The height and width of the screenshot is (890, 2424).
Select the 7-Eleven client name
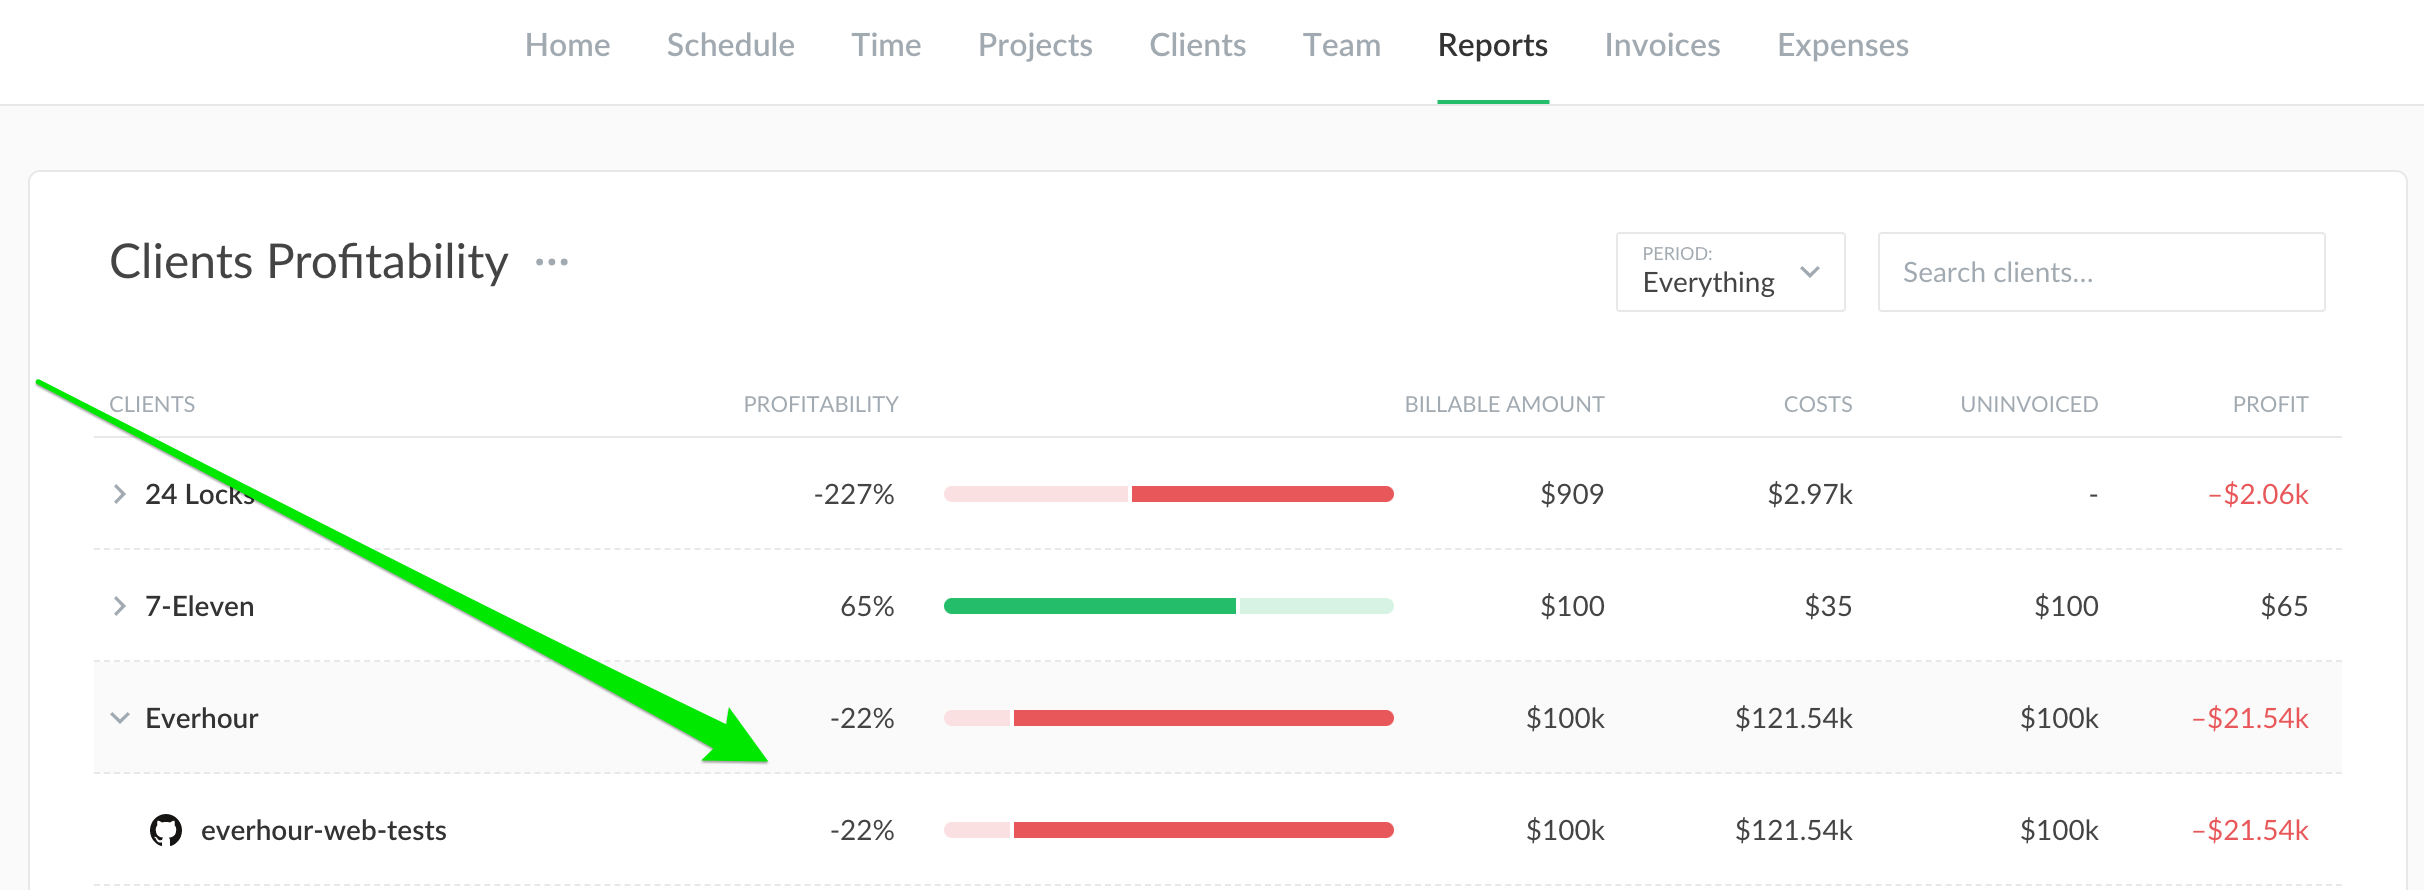tap(199, 606)
